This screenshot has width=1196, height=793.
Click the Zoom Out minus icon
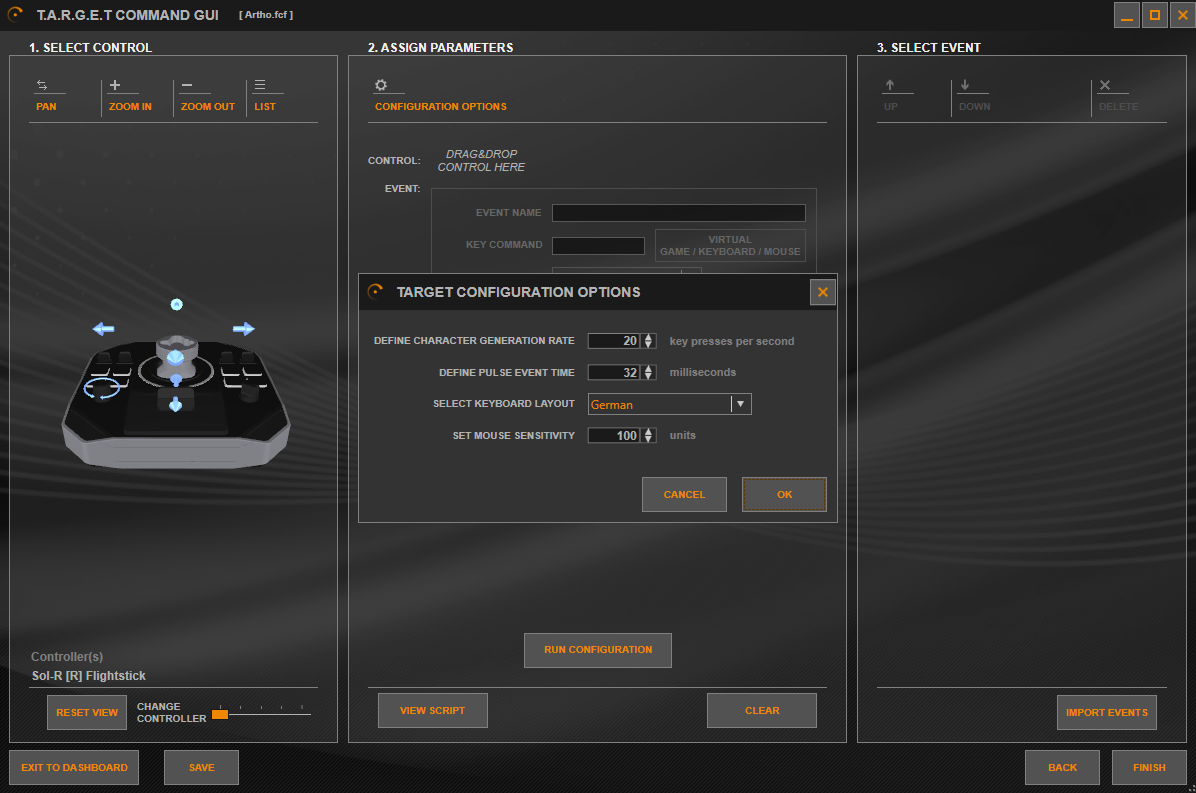pyautogui.click(x=188, y=86)
